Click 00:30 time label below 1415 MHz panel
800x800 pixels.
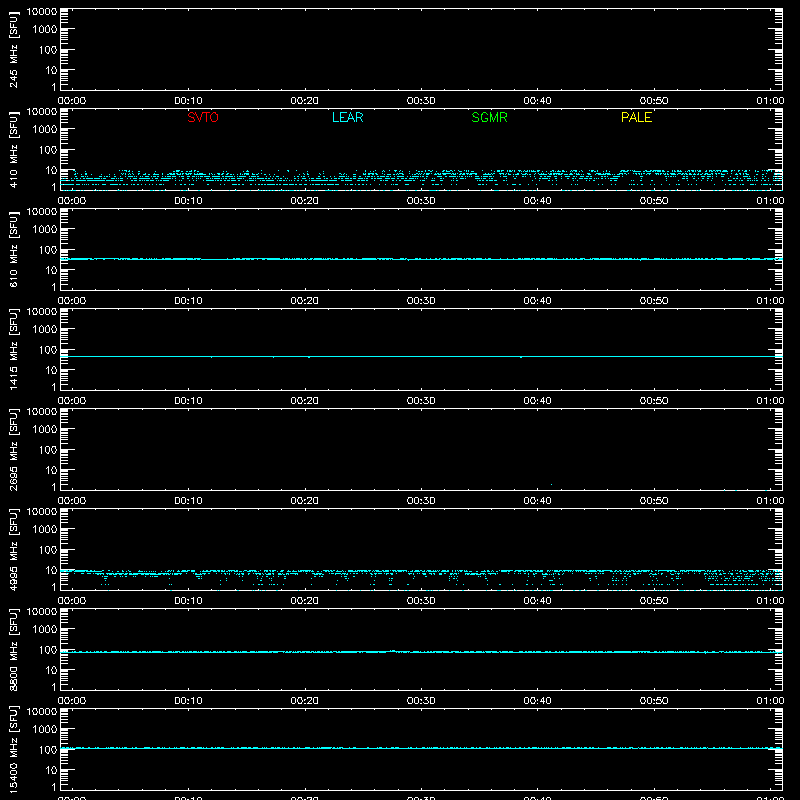coord(421,401)
